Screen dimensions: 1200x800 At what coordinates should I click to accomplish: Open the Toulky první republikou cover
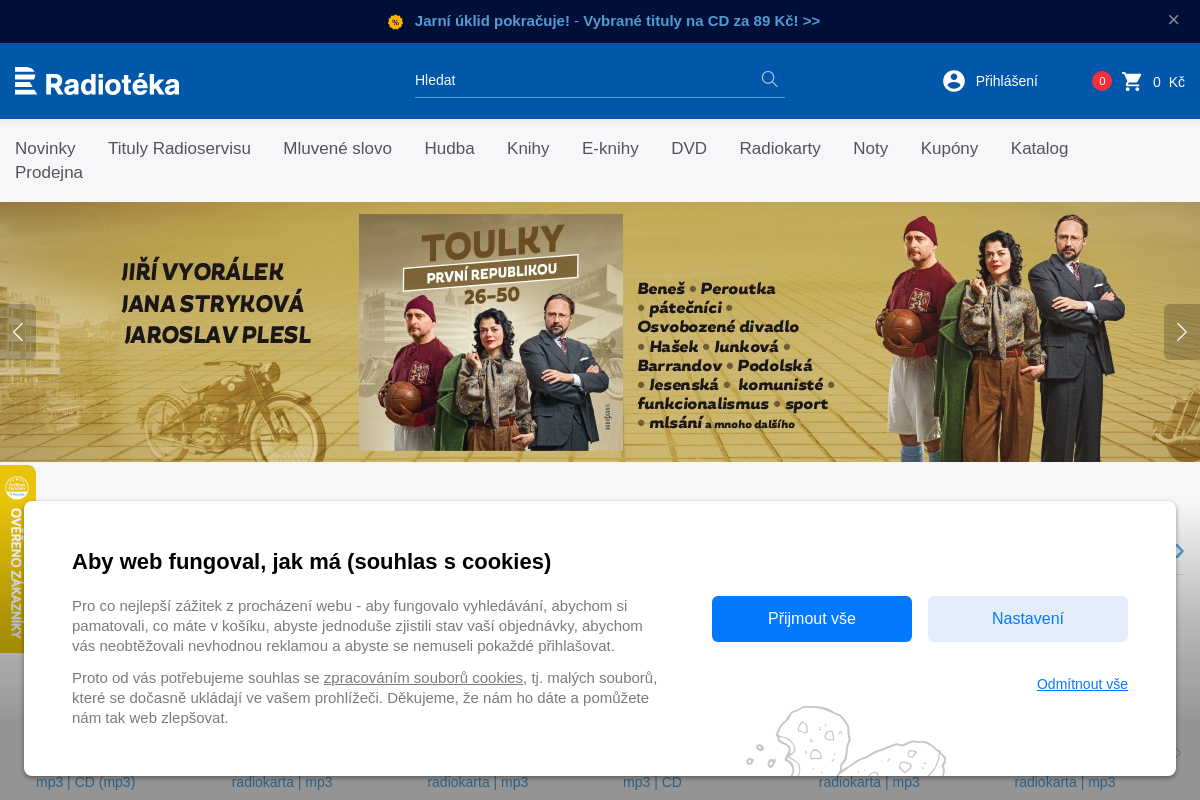(491, 332)
